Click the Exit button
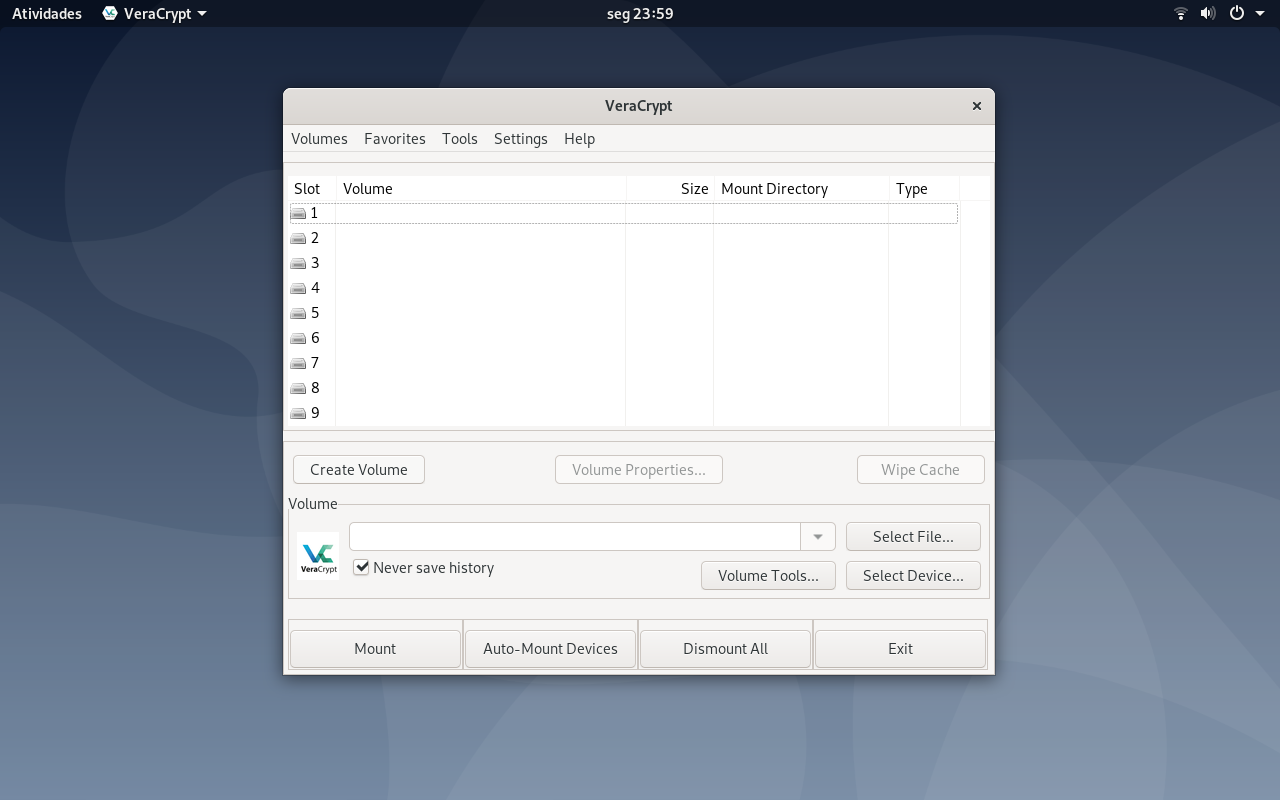The height and width of the screenshot is (800, 1280). click(x=900, y=649)
